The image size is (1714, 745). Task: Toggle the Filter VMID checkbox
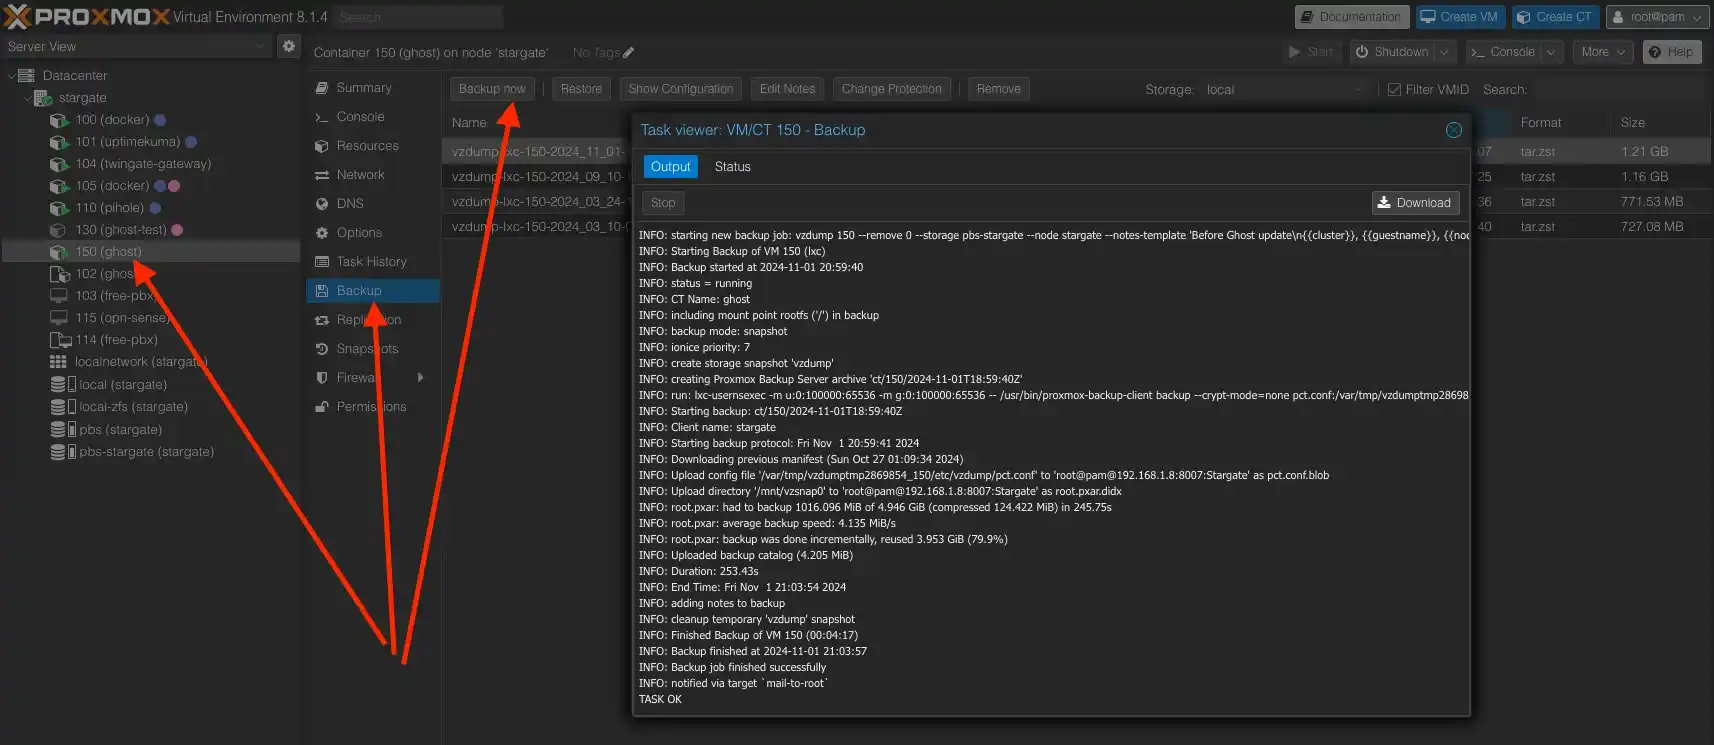(1394, 90)
